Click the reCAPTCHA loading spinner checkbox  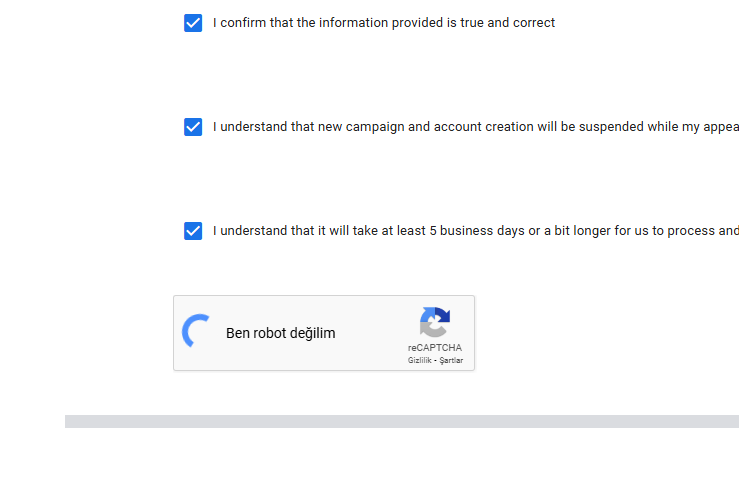click(x=196, y=331)
